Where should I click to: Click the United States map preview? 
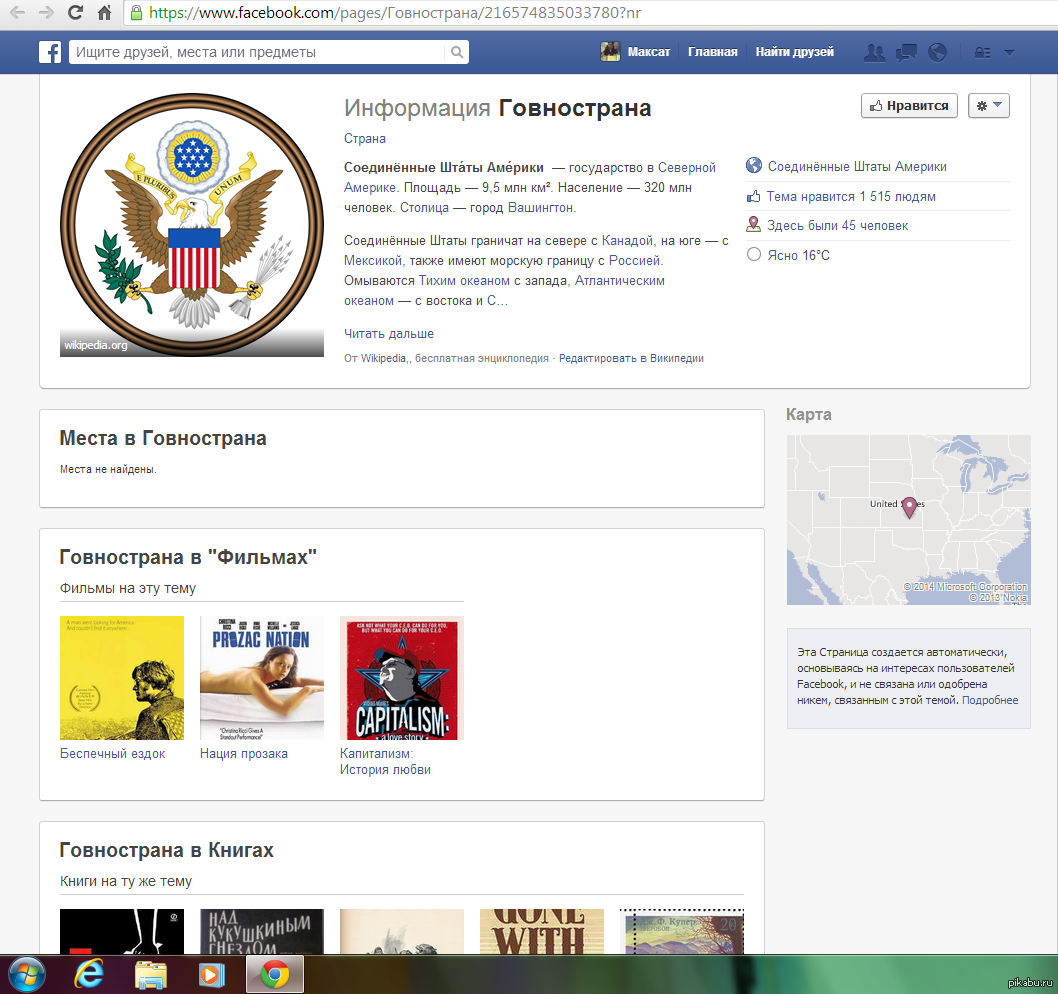pos(908,519)
